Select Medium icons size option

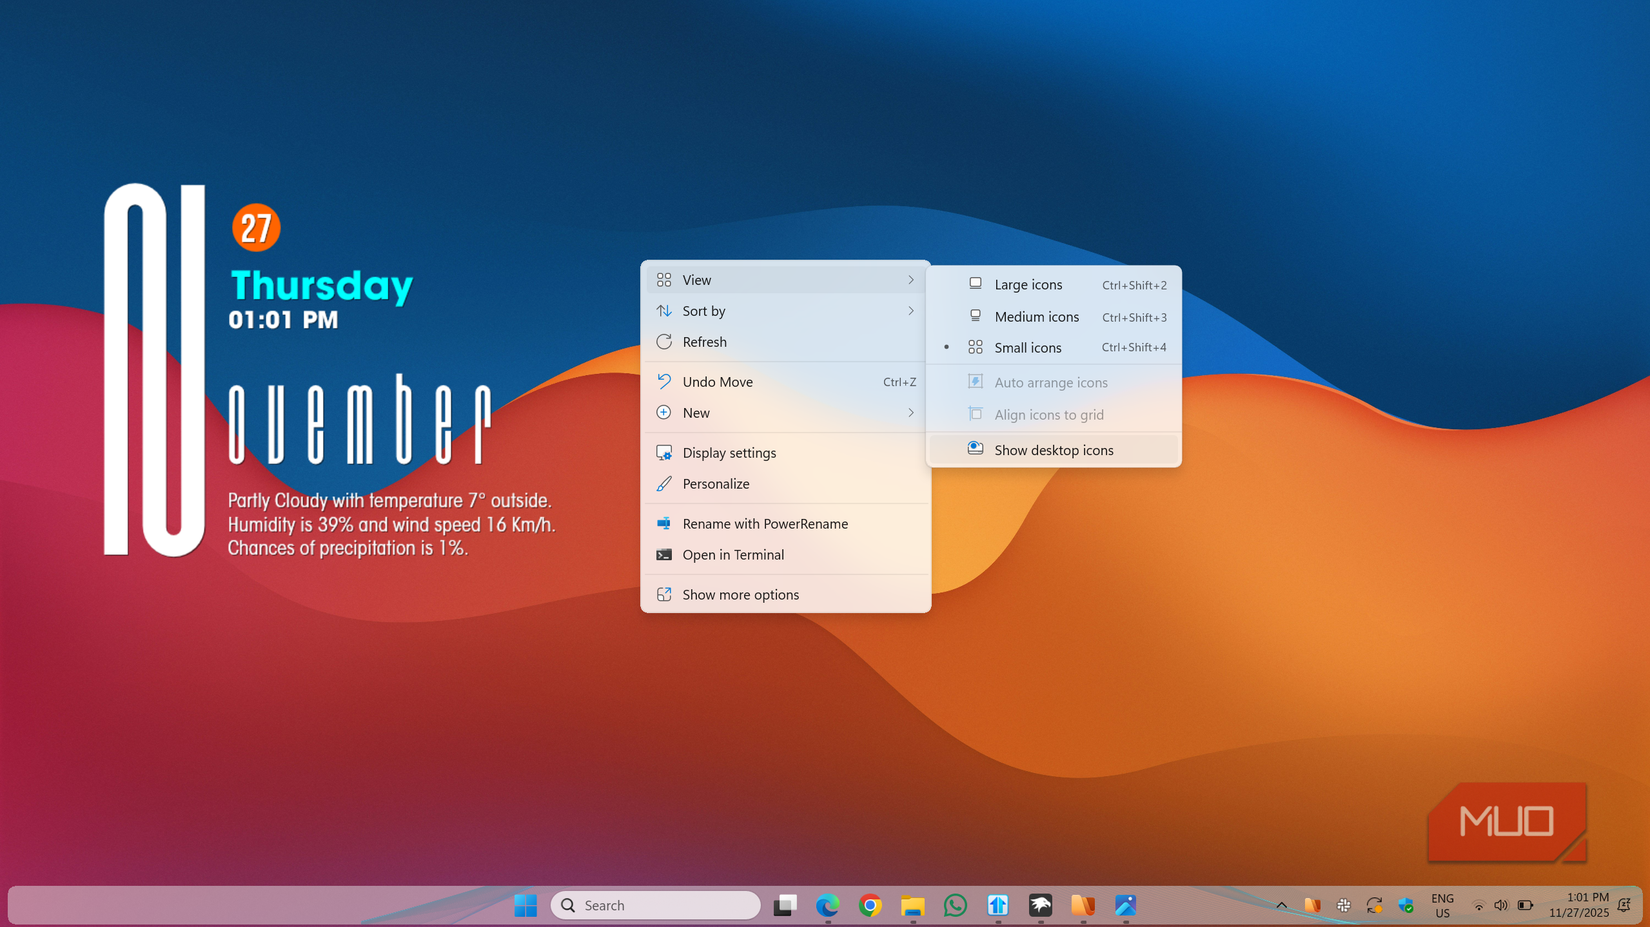(x=1036, y=316)
